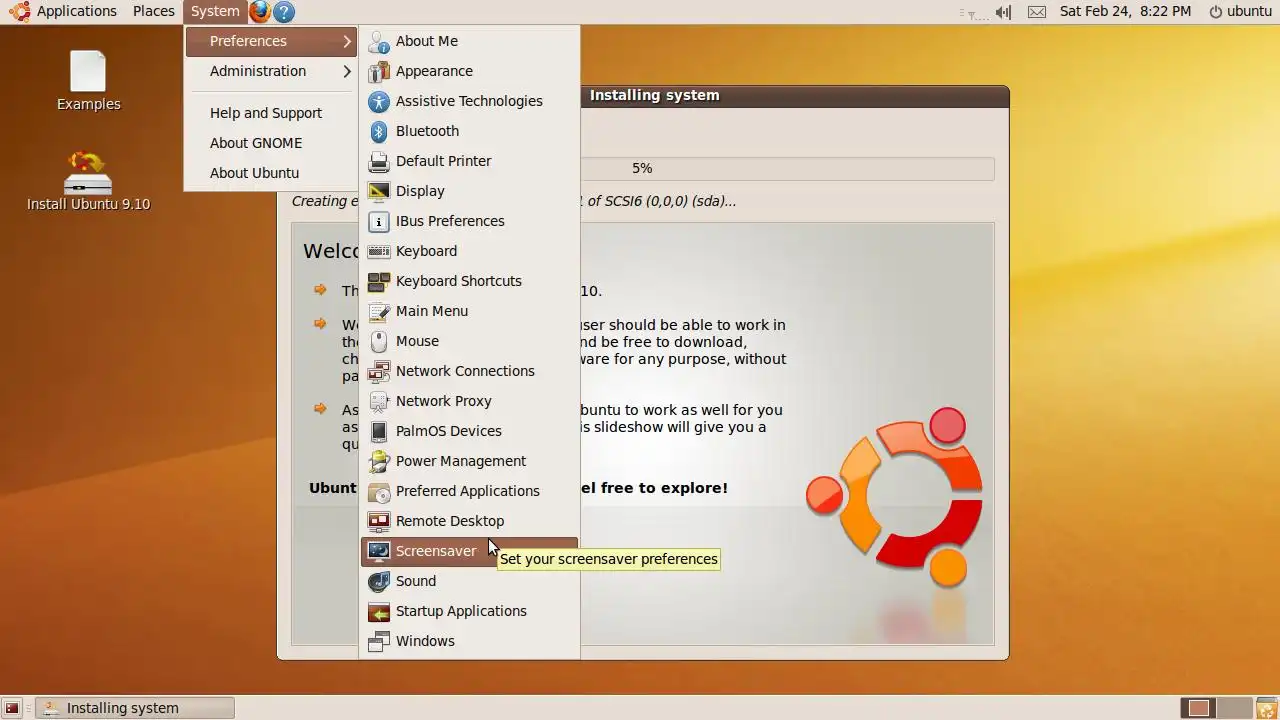Image resolution: width=1280 pixels, height=720 pixels.
Task: Click the Network Connections icon
Action: click(378, 371)
